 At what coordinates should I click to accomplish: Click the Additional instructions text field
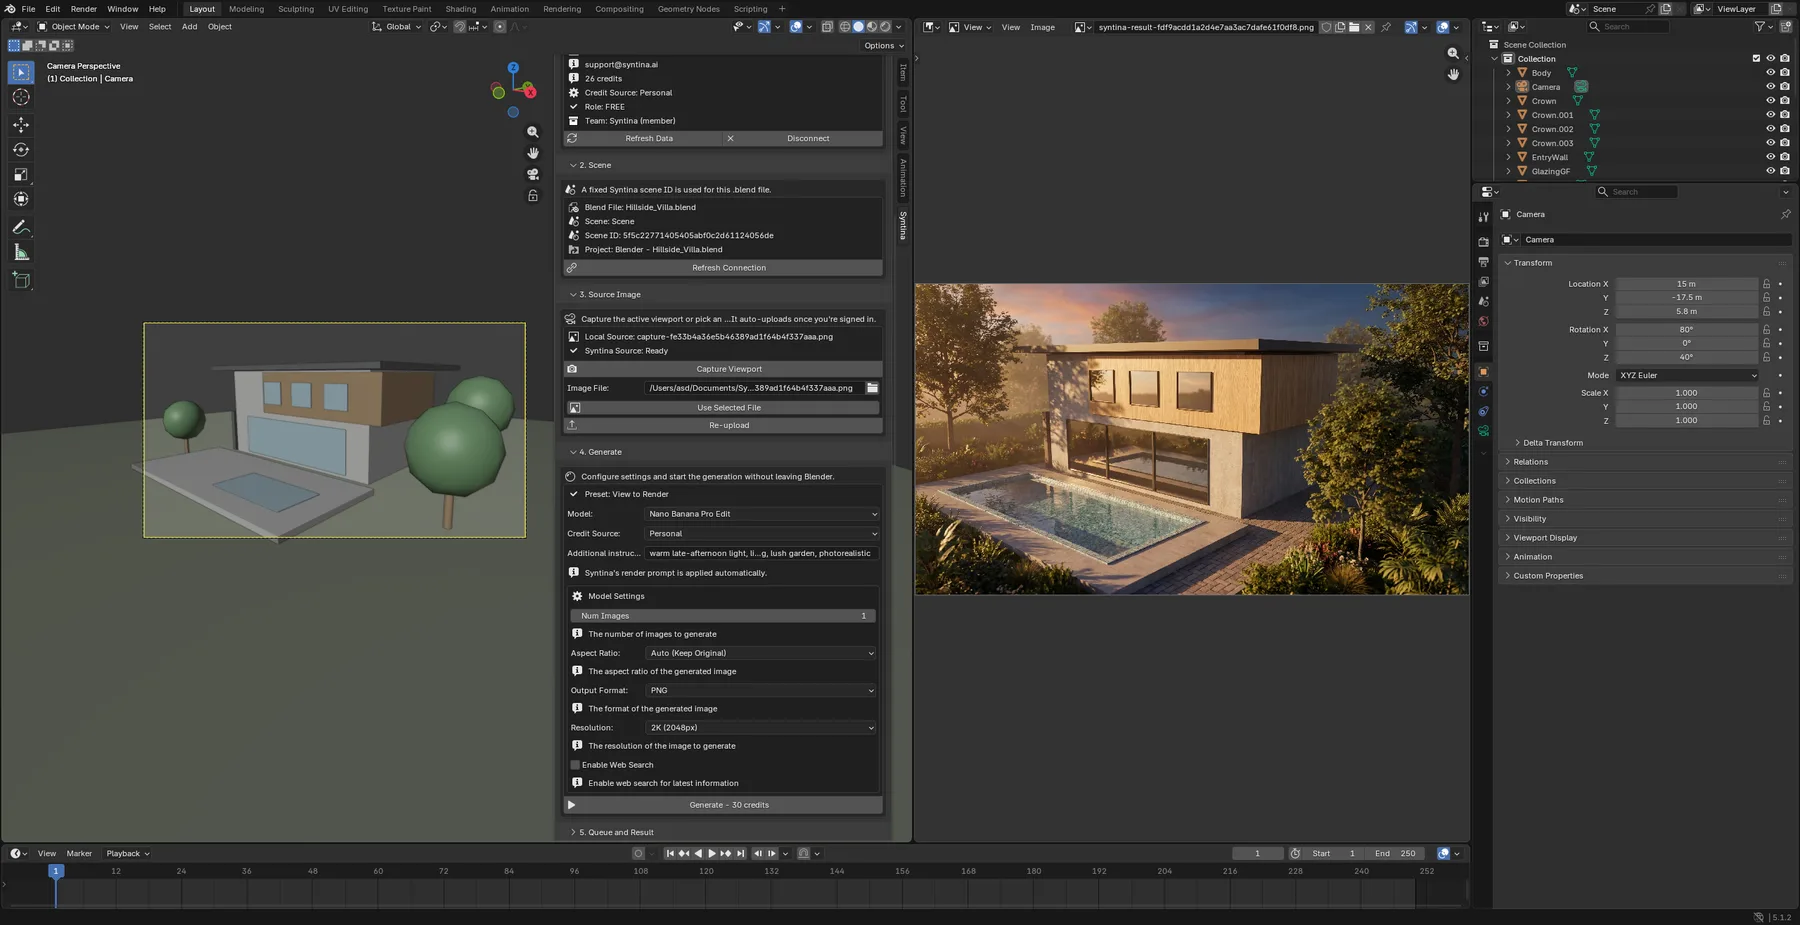tap(762, 553)
